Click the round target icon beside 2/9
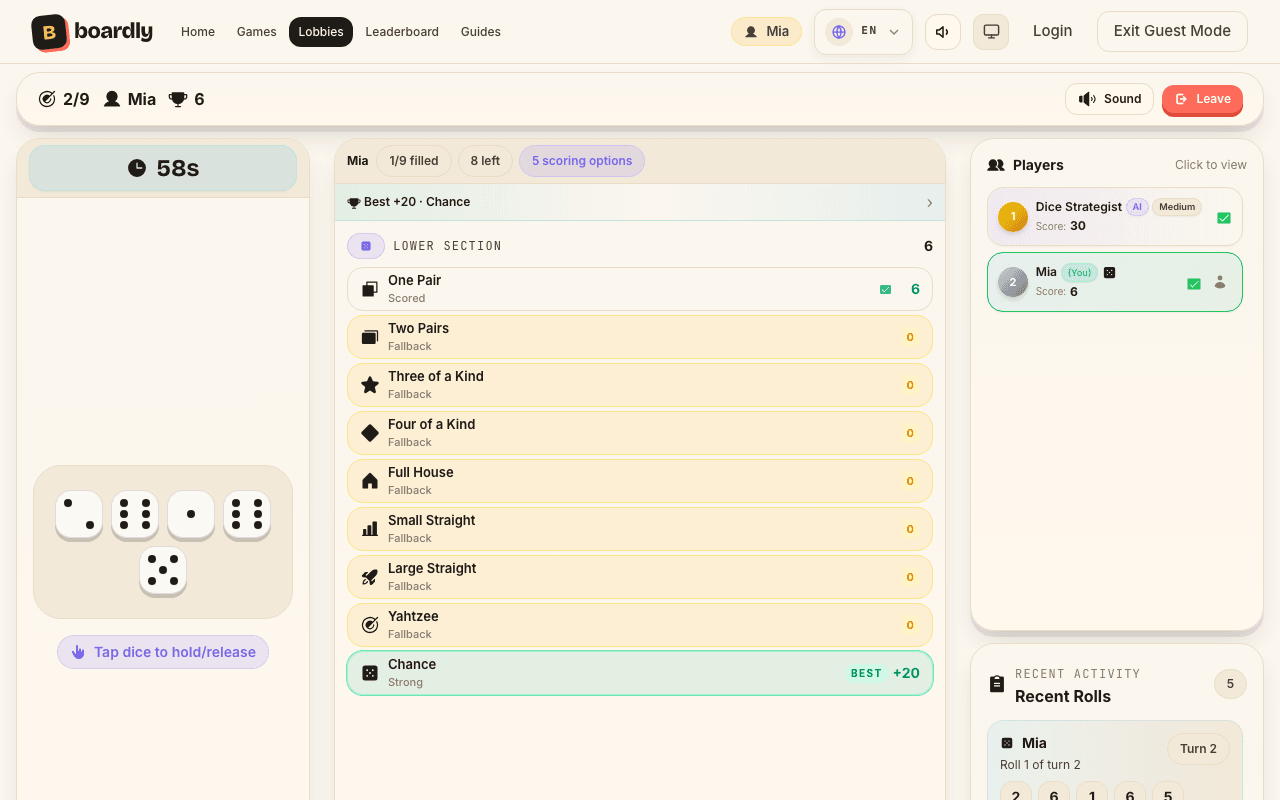 [47, 99]
